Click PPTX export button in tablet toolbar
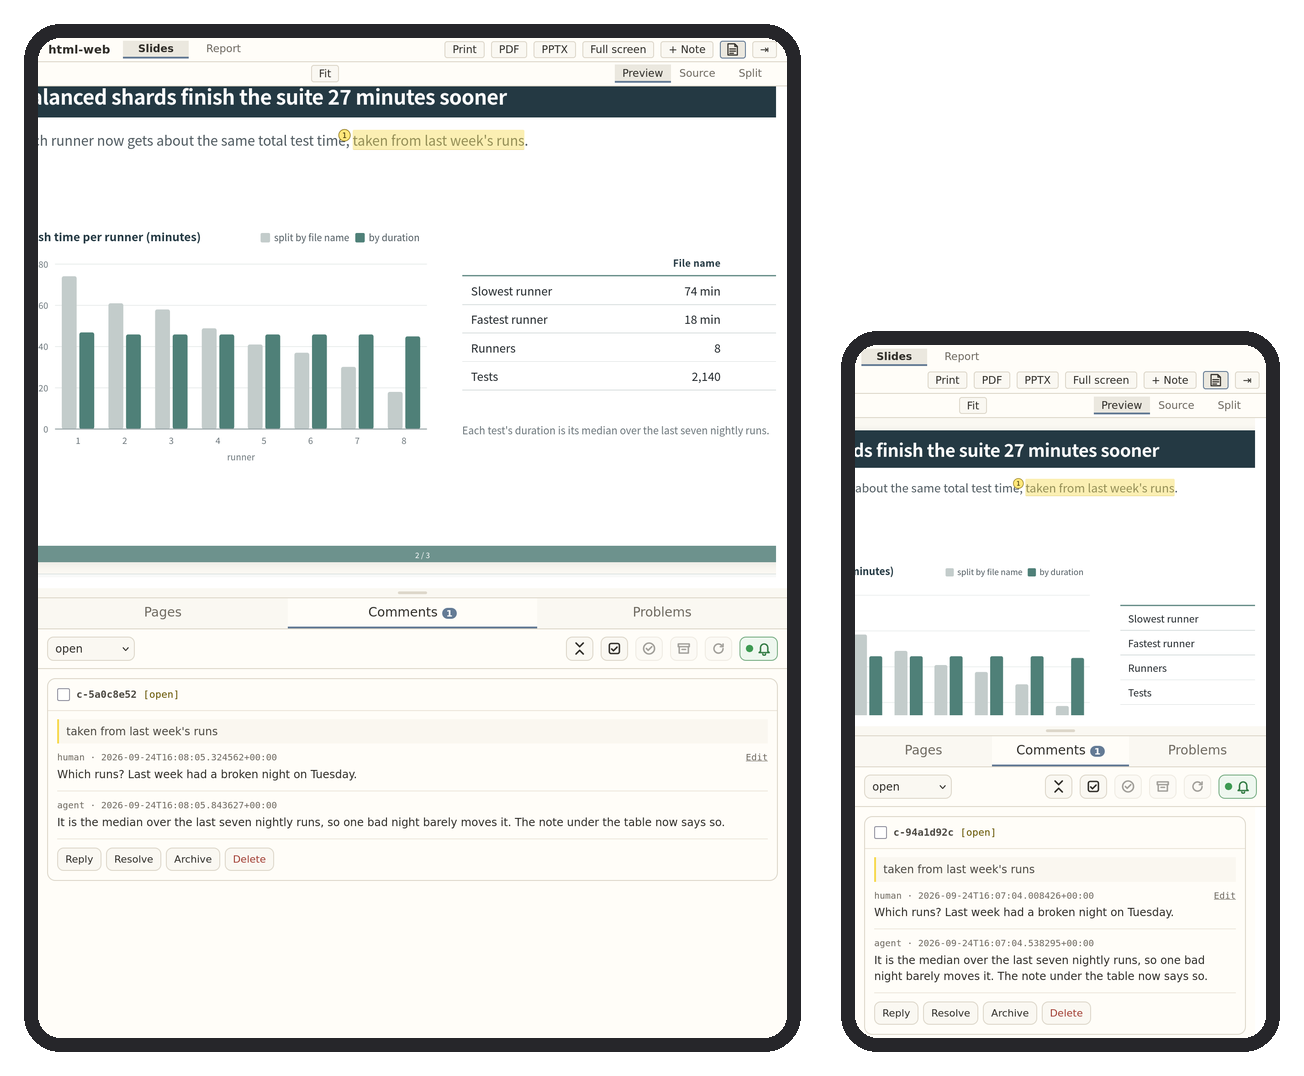 pos(555,49)
